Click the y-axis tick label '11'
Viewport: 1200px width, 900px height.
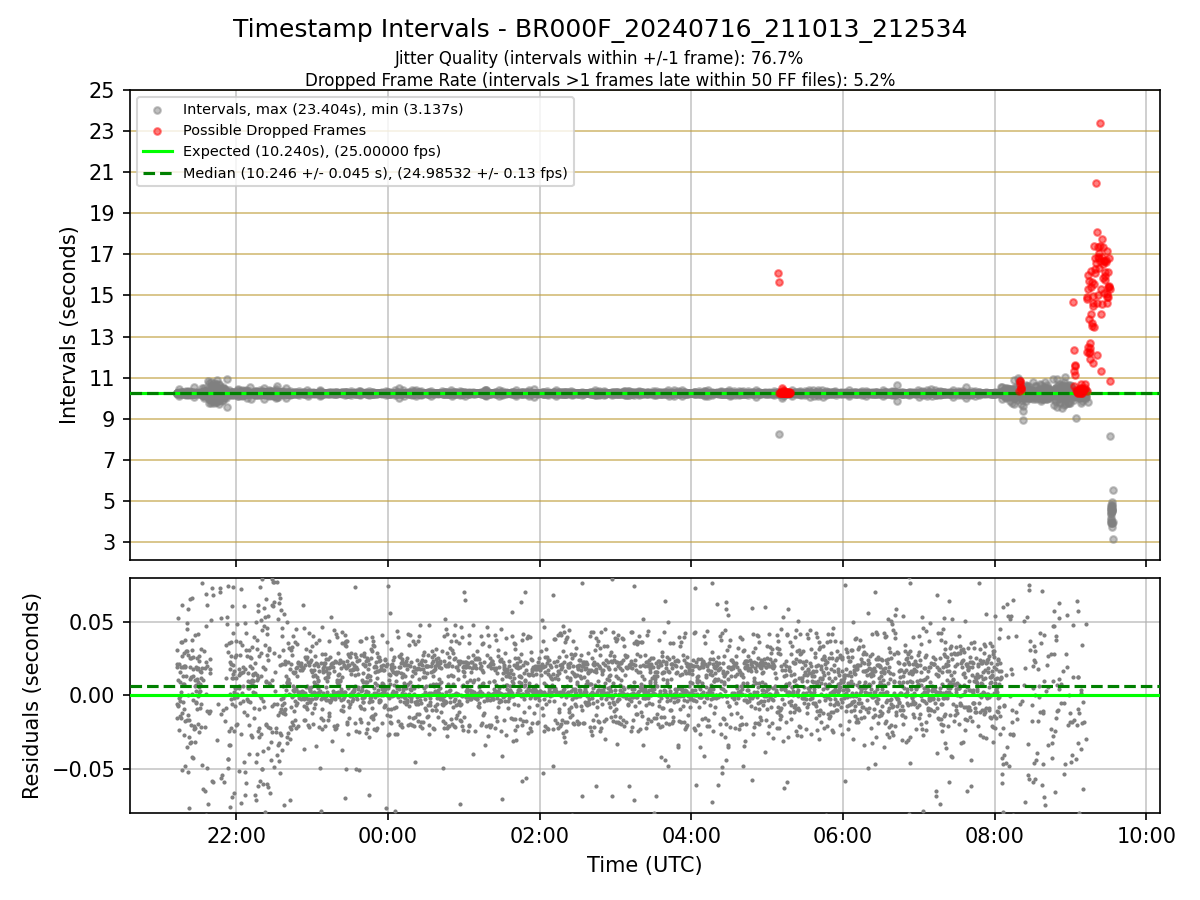pyautogui.click(x=102, y=378)
